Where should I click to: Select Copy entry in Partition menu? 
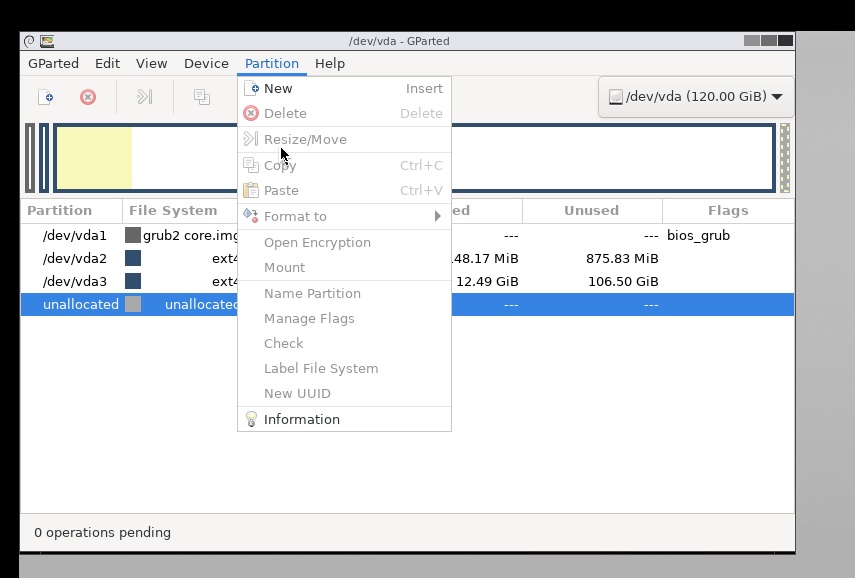point(344,165)
